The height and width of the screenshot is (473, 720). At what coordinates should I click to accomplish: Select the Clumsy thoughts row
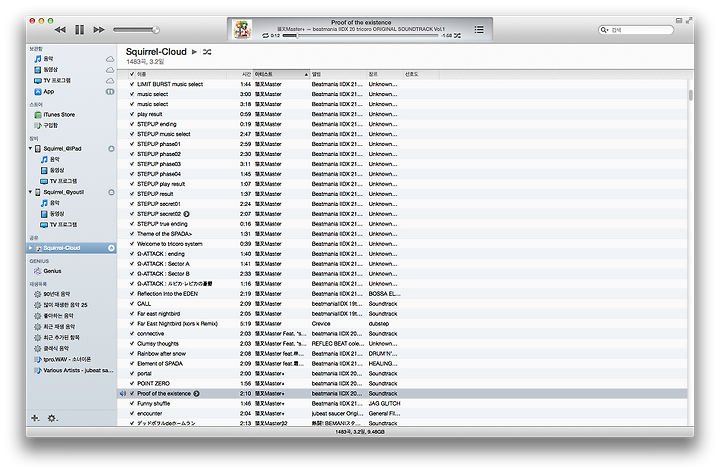402,343
